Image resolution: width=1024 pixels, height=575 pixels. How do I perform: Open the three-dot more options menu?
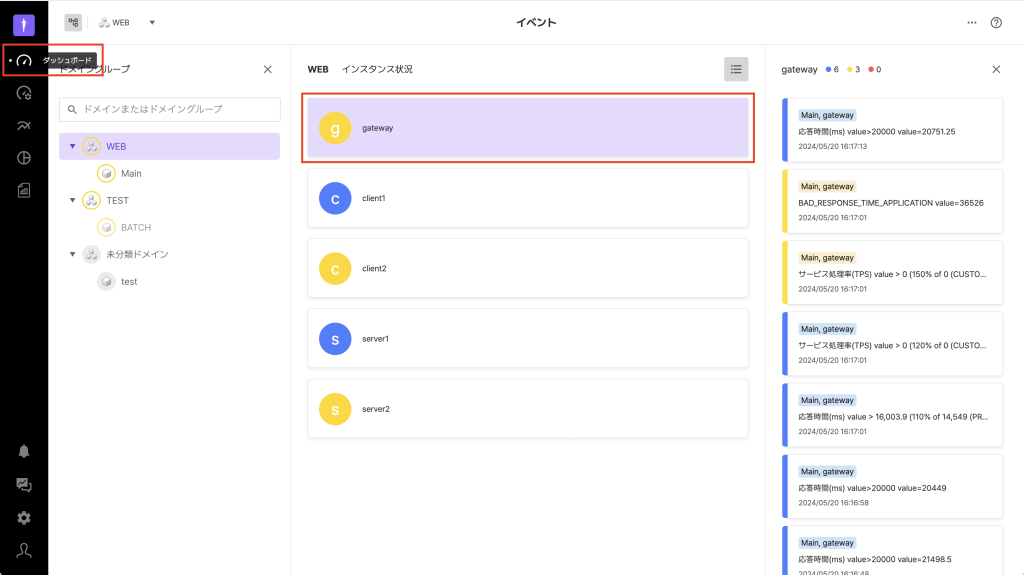[x=972, y=23]
